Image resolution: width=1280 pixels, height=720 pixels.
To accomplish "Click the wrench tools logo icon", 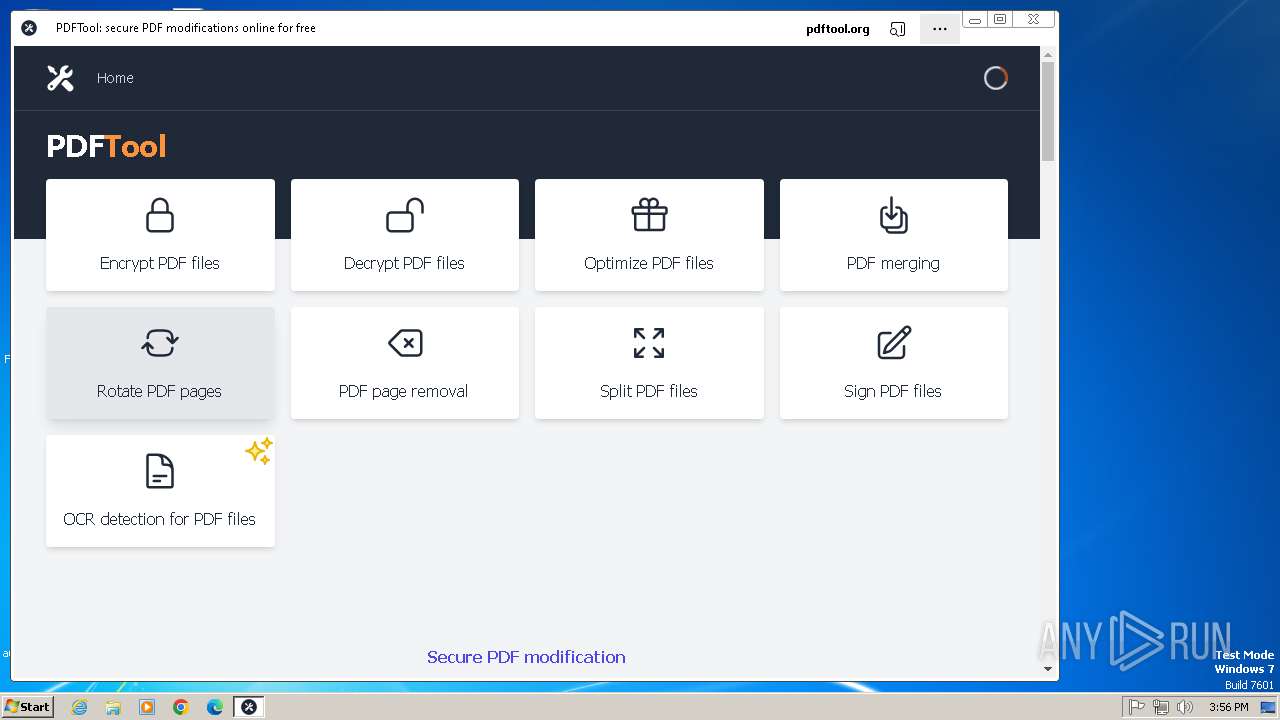I will pyautogui.click(x=60, y=78).
